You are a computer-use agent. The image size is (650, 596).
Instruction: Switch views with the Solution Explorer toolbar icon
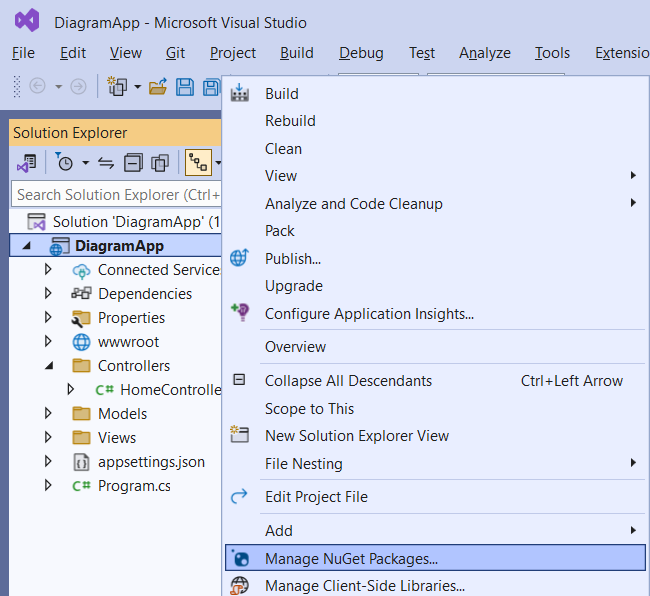[27, 162]
